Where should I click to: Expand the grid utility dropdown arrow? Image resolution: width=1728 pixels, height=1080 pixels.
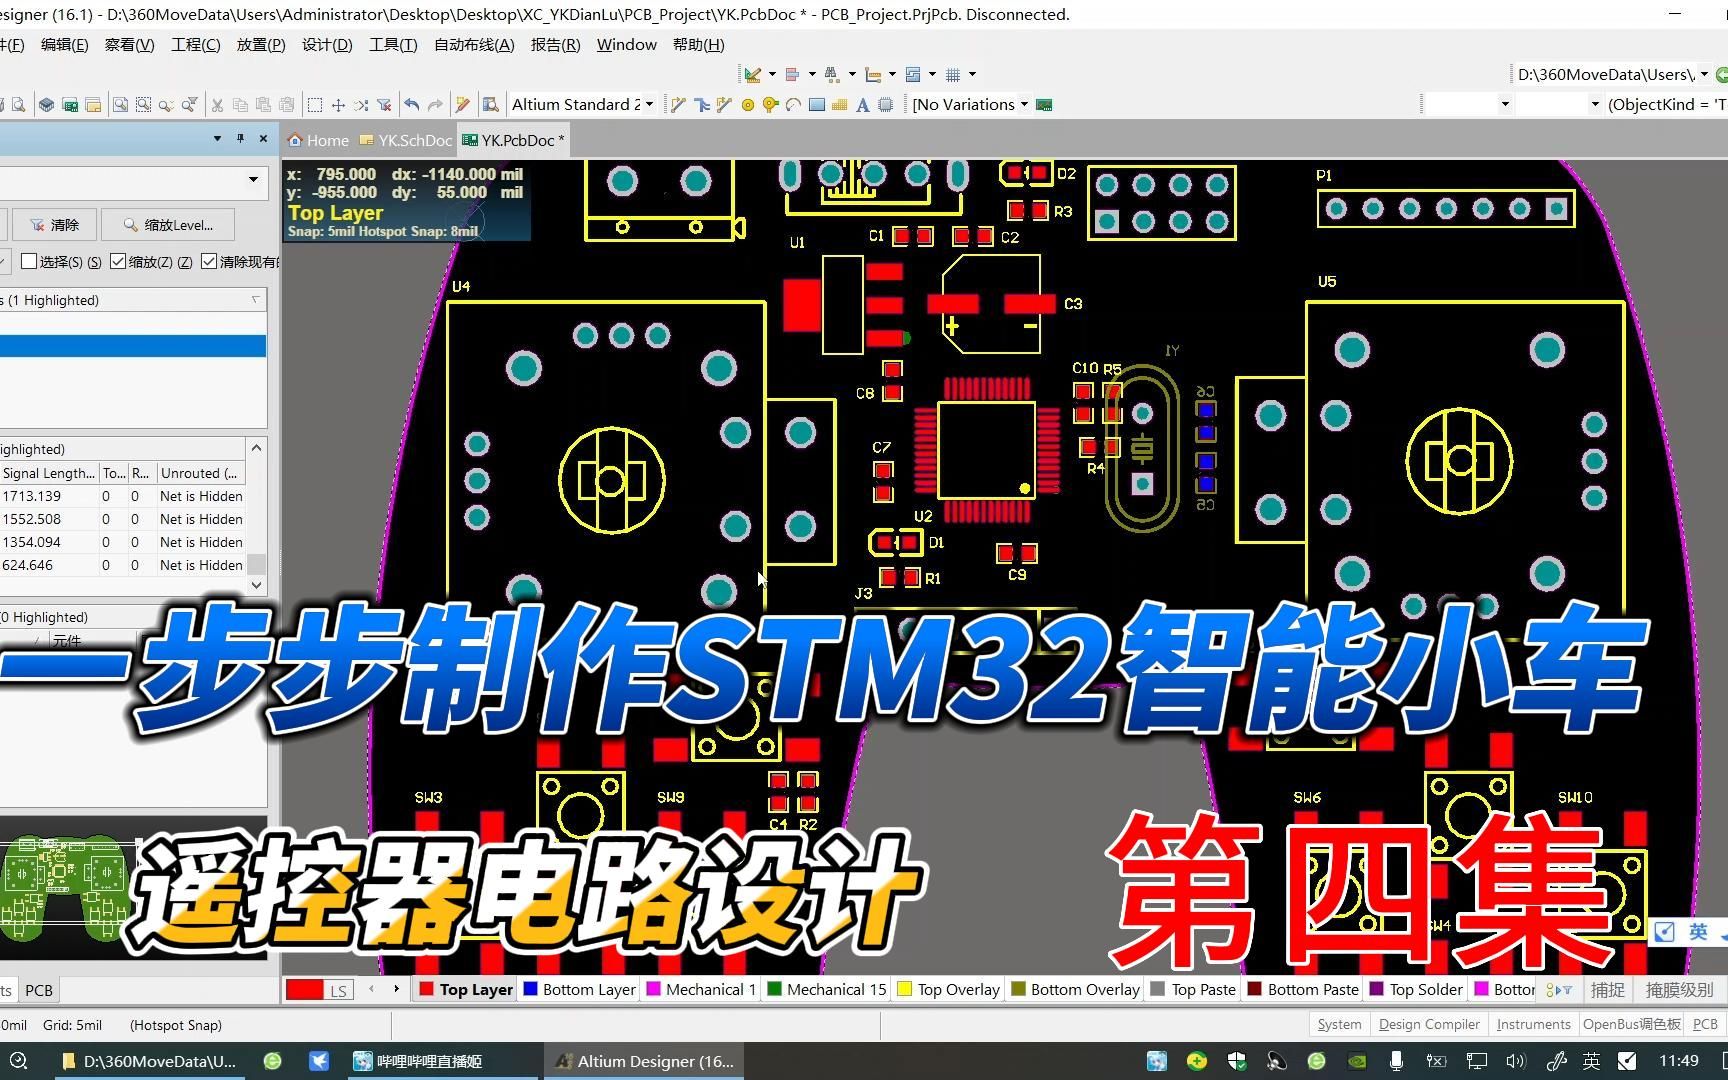coord(972,74)
